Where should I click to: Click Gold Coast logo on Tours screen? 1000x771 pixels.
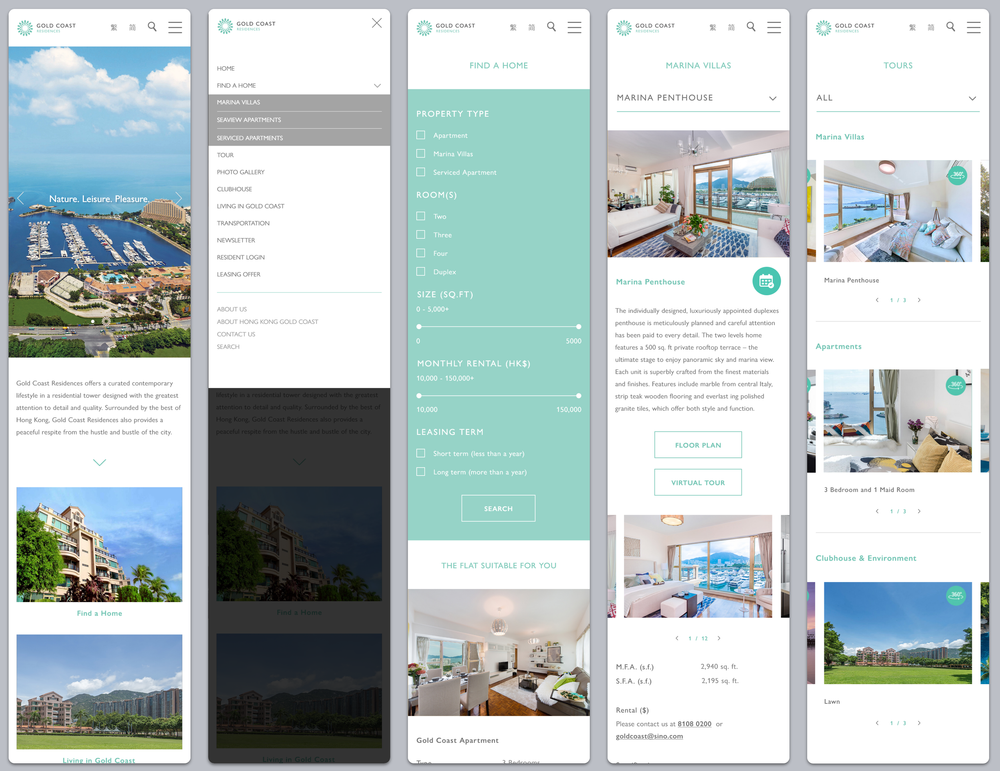(x=845, y=27)
